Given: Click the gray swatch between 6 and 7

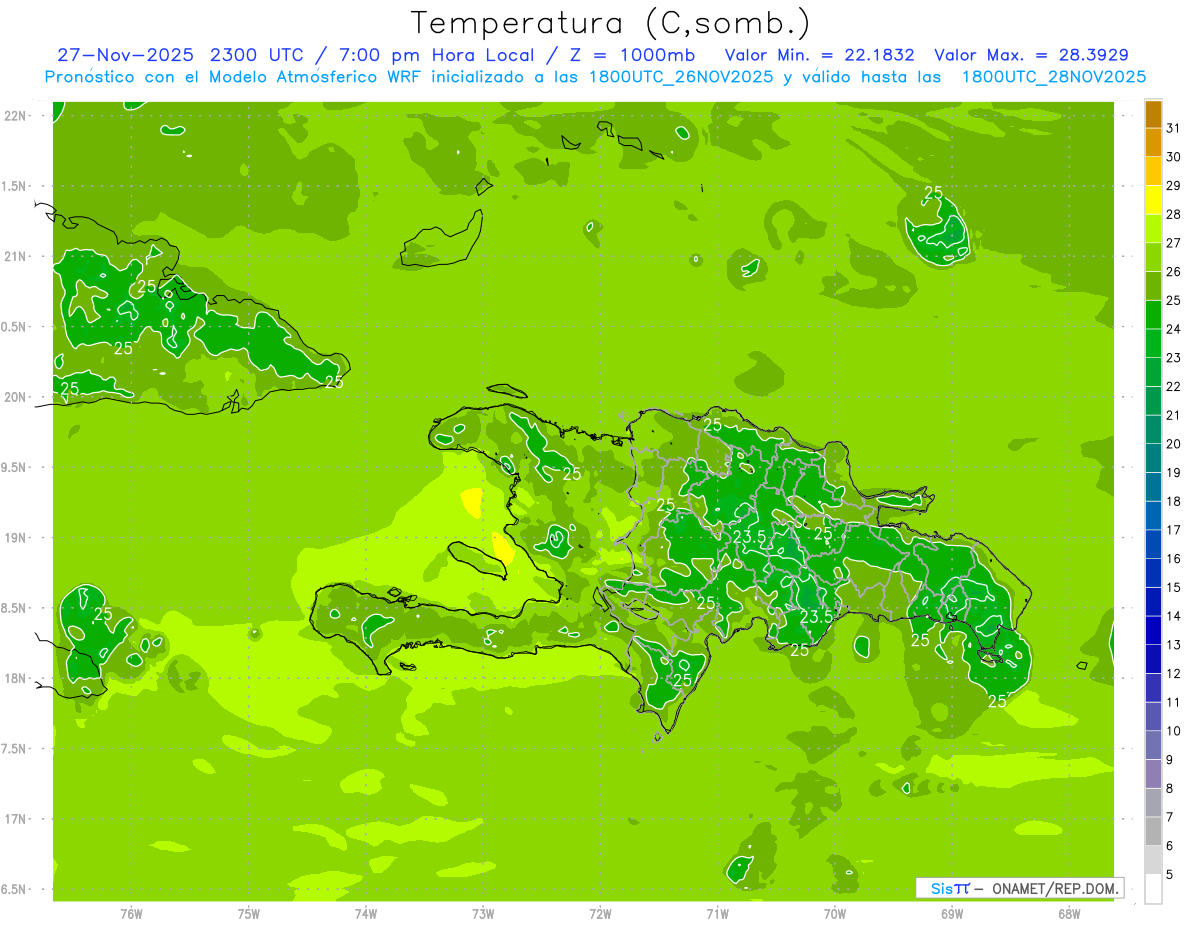Looking at the screenshot, I should click(x=1153, y=831).
